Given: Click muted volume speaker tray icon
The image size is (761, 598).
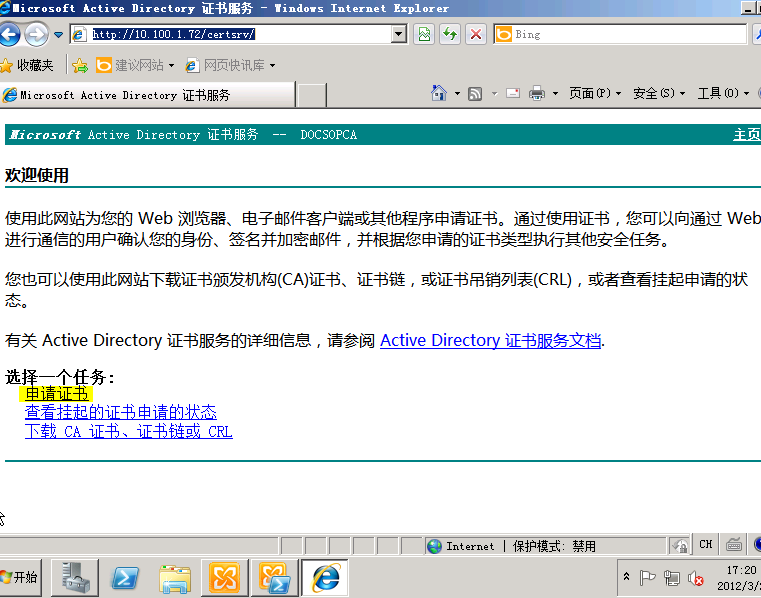Looking at the screenshot, I should (x=695, y=578).
